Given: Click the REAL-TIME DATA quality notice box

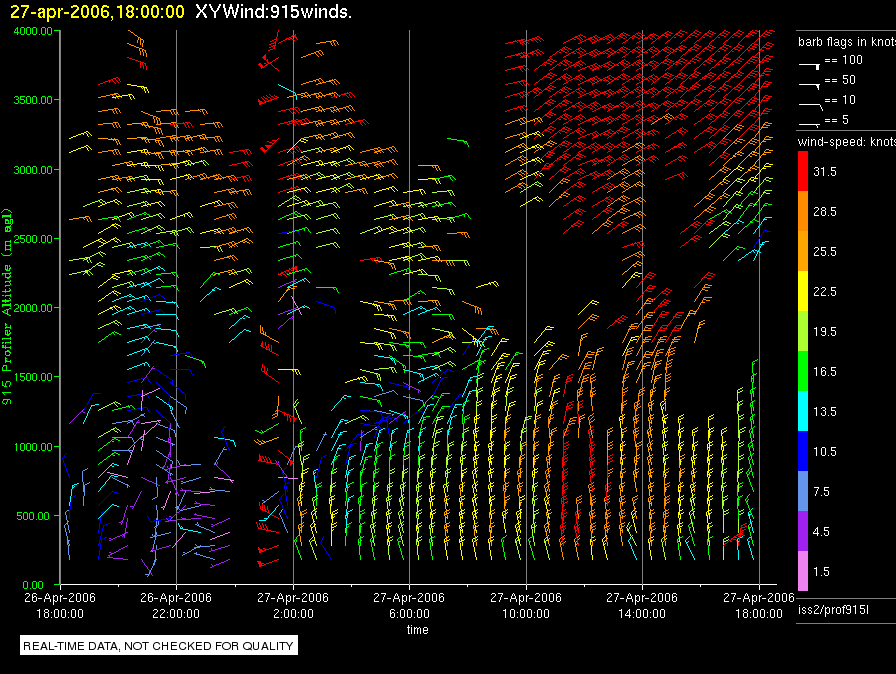Looking at the screenshot, I should 159,645.
